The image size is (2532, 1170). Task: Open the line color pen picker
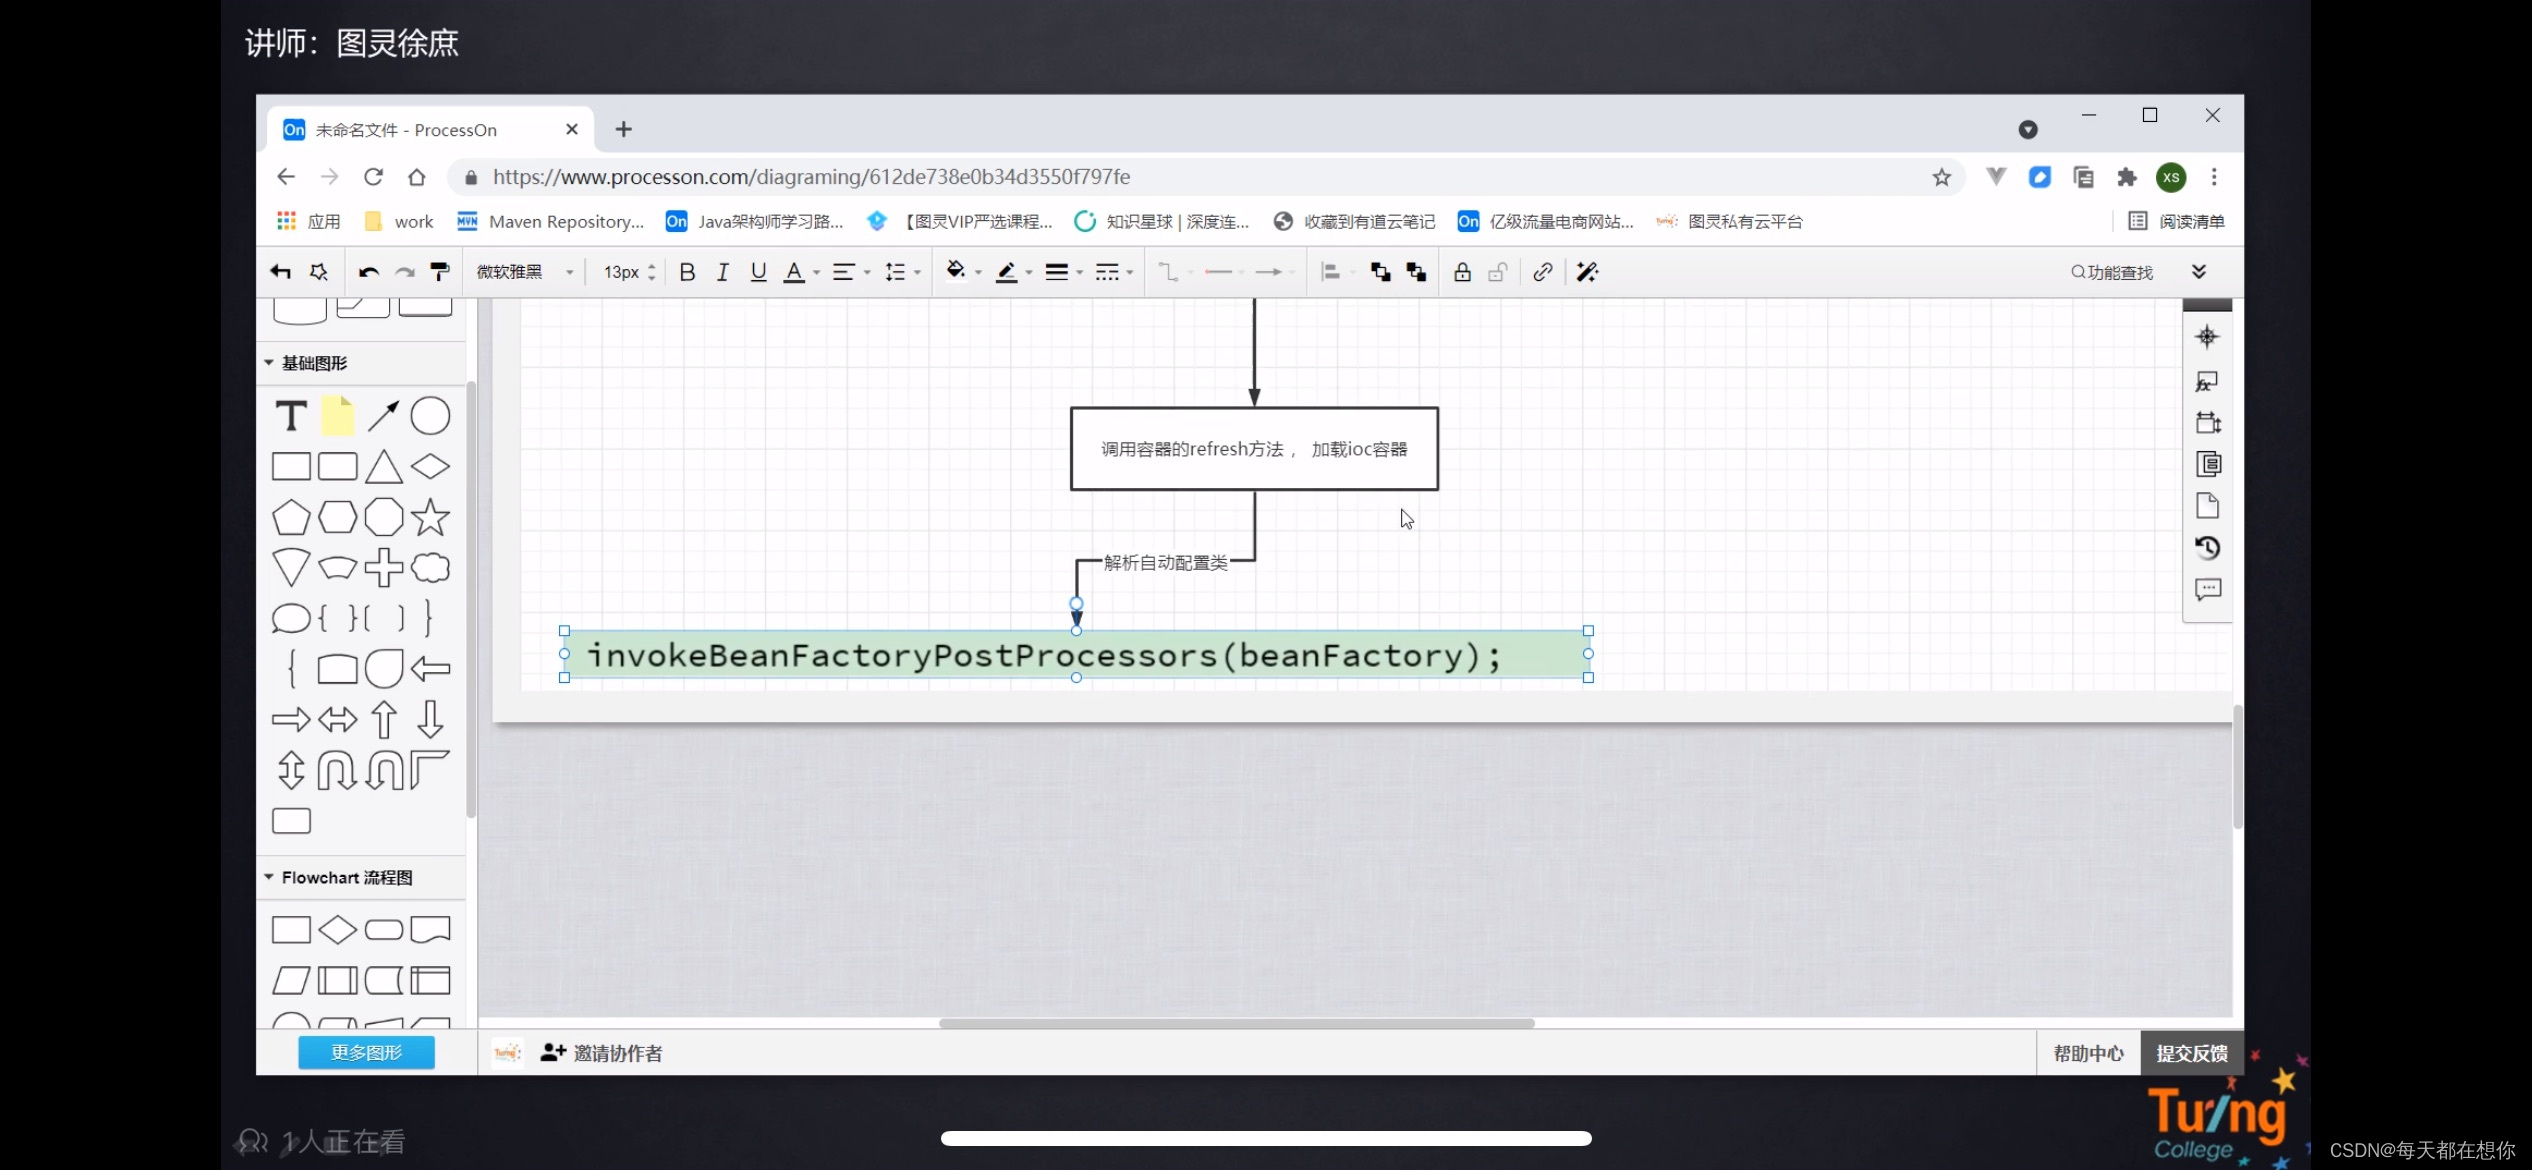coord(1013,272)
